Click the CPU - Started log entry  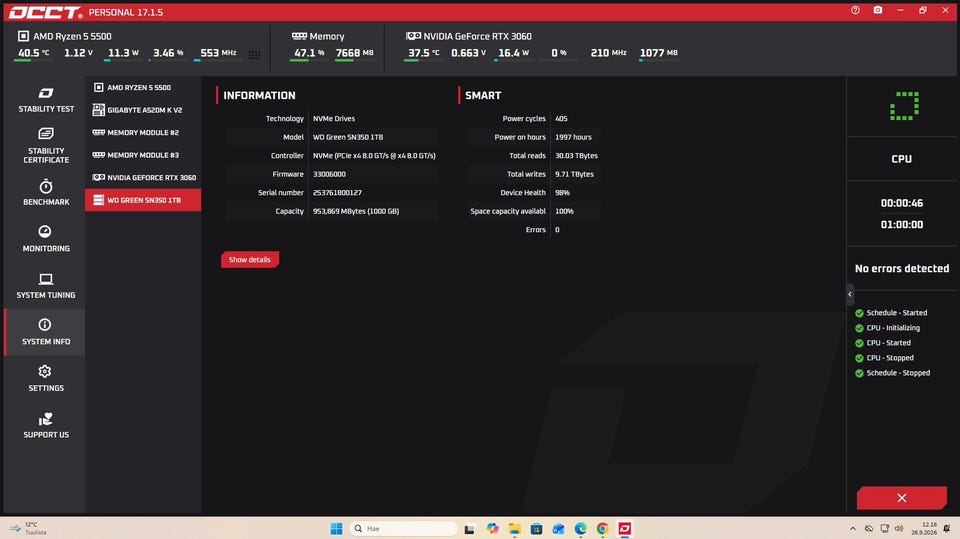[883, 343]
